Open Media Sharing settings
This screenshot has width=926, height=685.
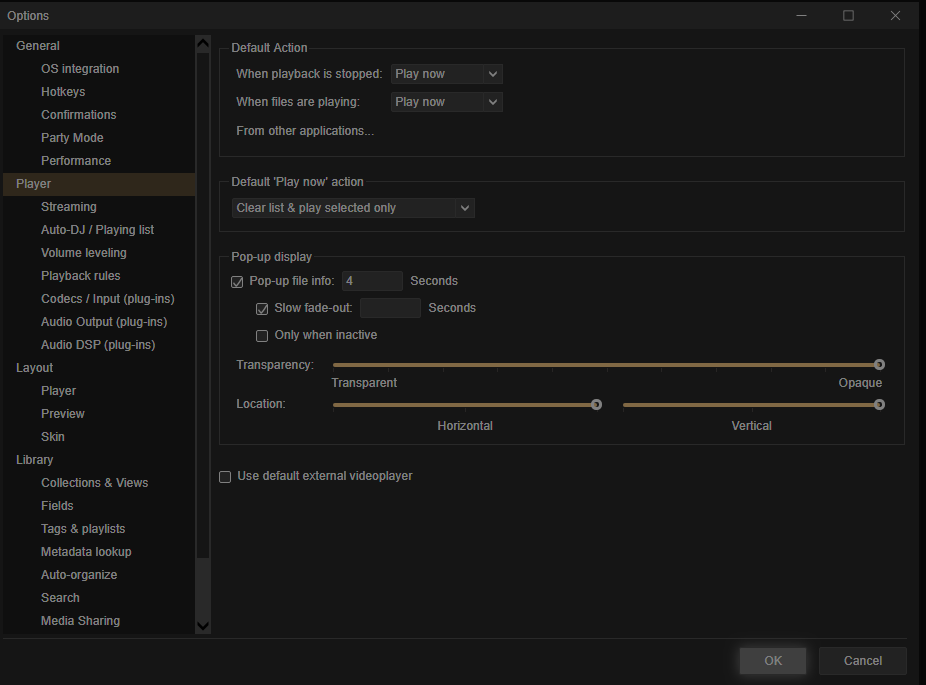tap(80, 621)
